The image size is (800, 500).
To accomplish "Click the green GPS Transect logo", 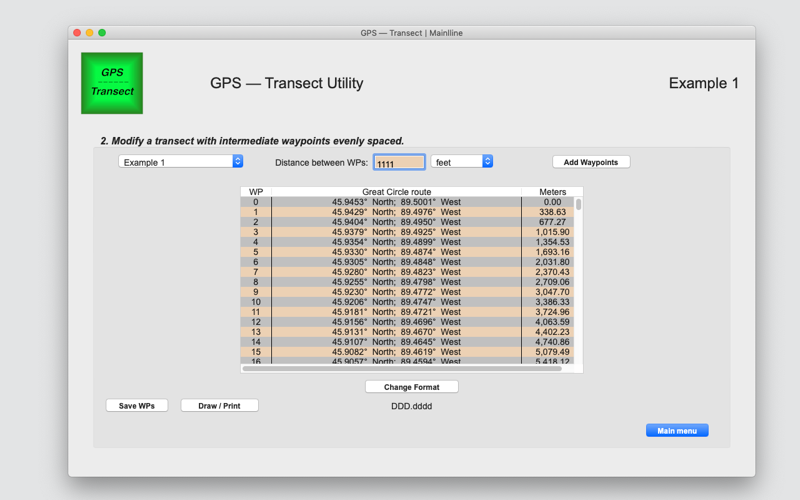I will [112, 83].
